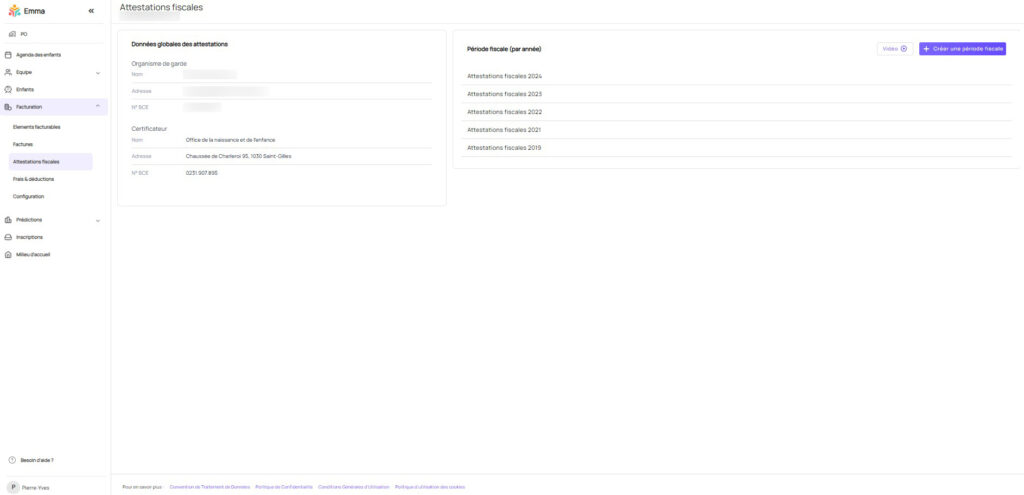Click the Pierre-Yves user avatar
Image resolution: width=1024 pixels, height=495 pixels.
point(12,487)
